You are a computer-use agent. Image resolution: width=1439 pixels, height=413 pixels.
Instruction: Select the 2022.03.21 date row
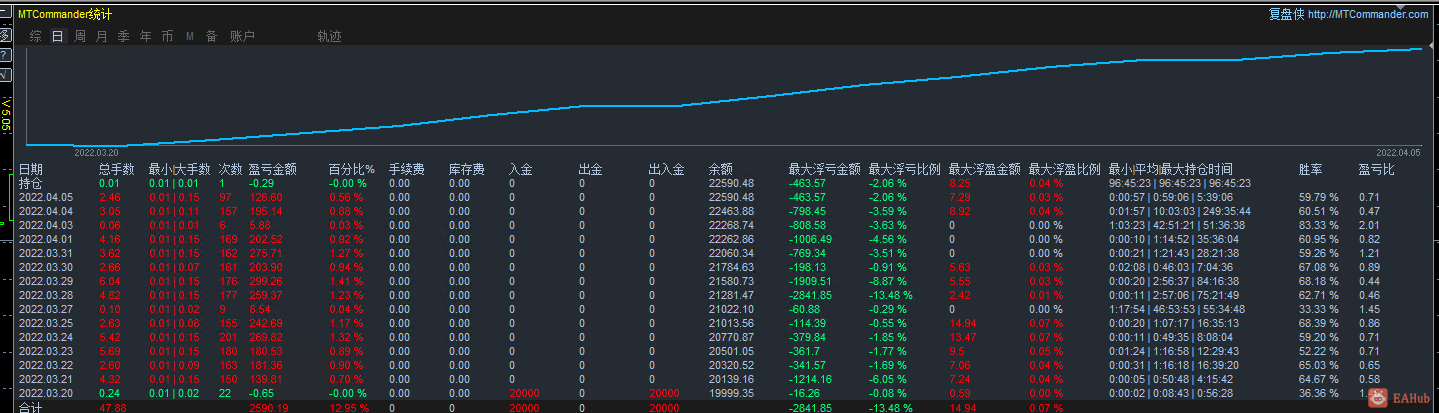coord(45,379)
